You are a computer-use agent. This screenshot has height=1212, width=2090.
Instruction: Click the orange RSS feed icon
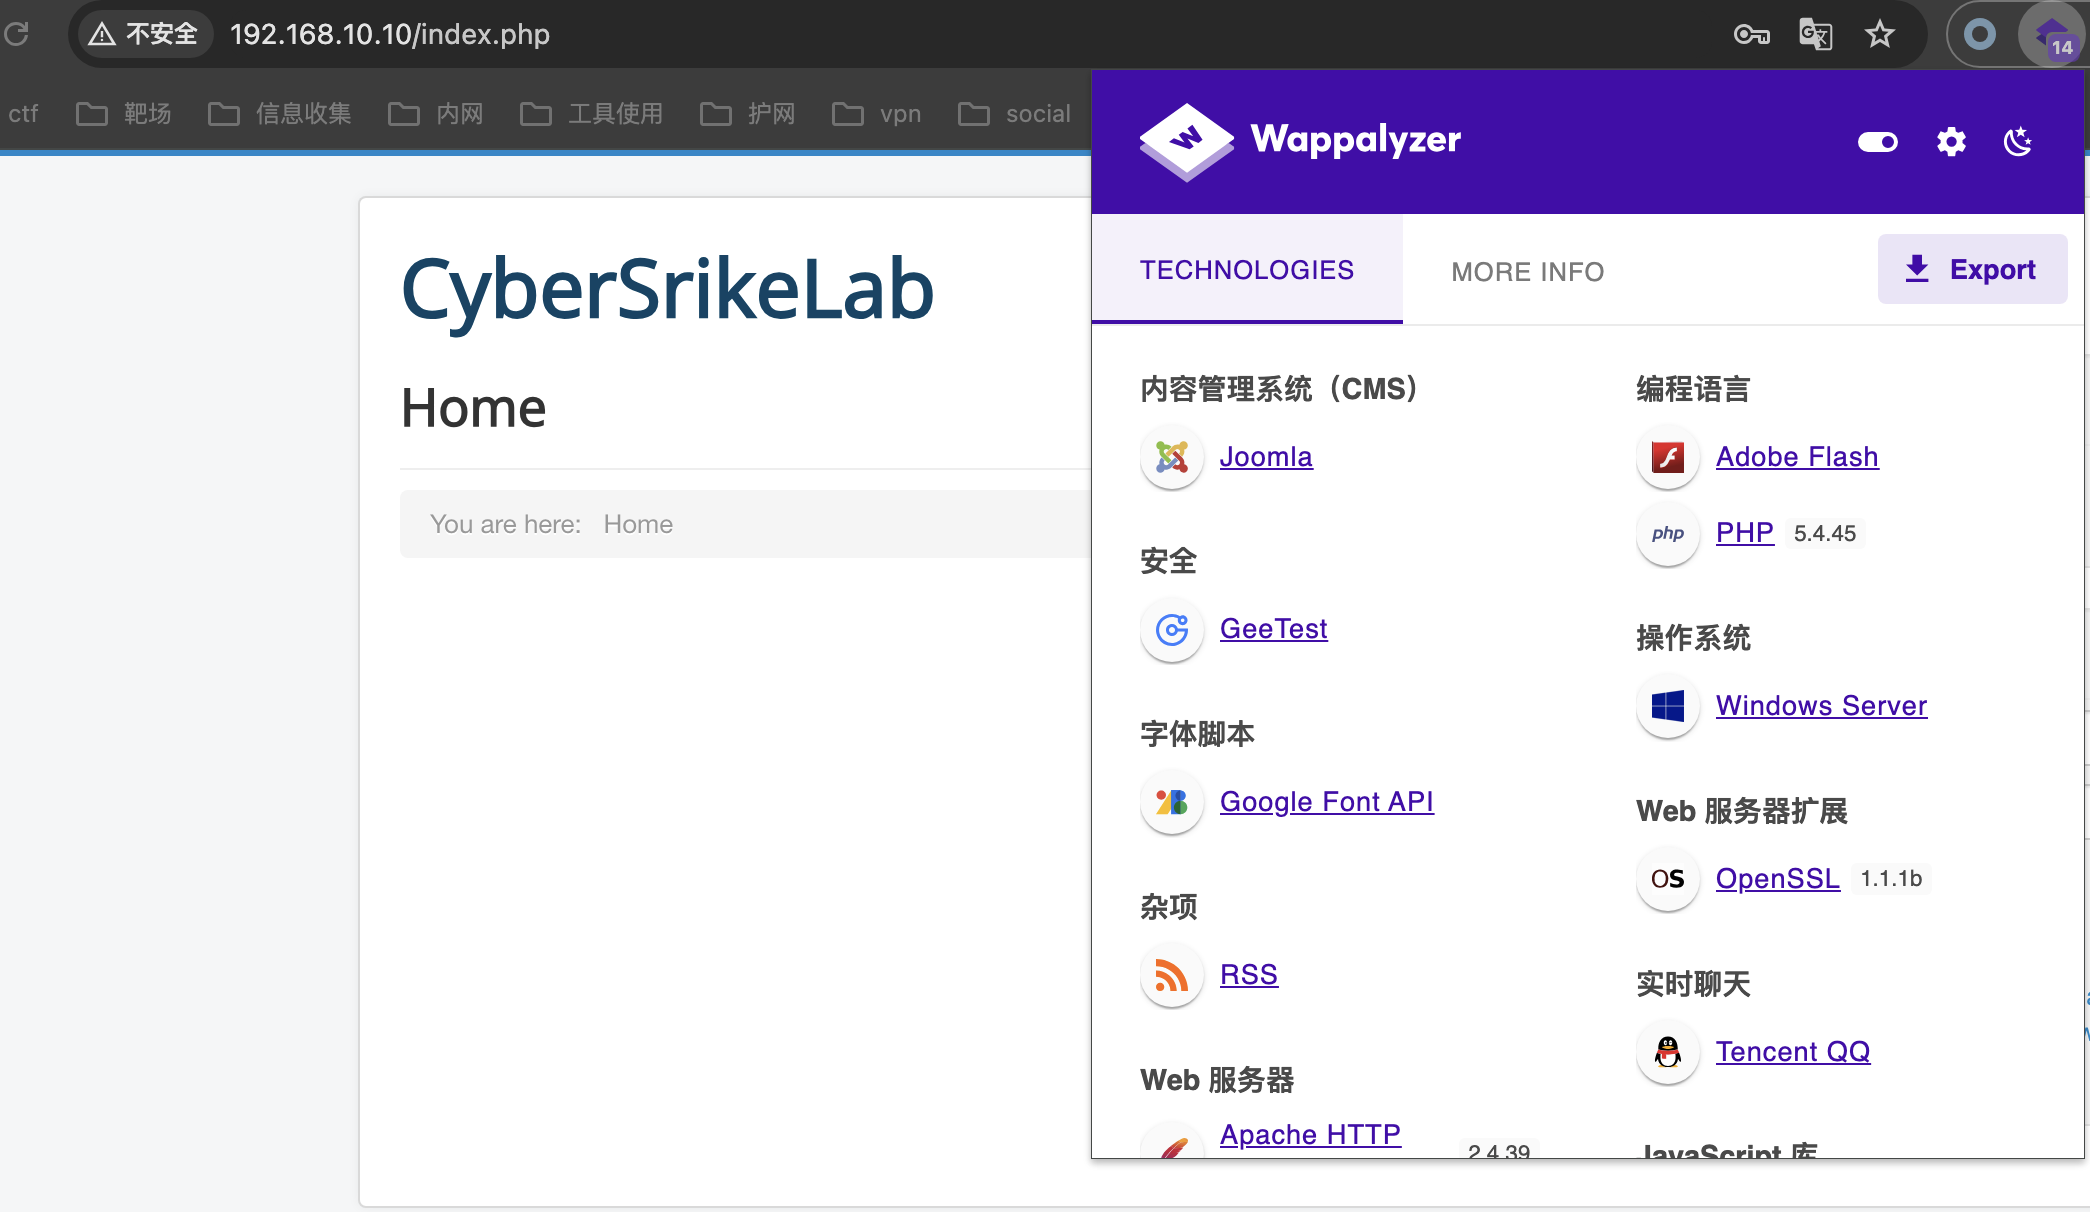click(1171, 975)
